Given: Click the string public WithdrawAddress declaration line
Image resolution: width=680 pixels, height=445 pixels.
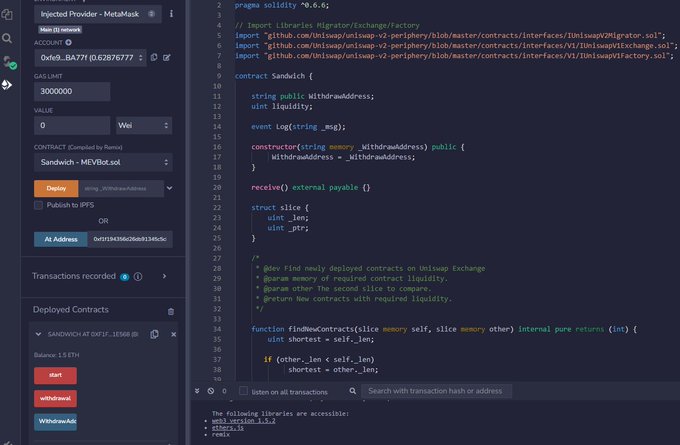Looking at the screenshot, I should [x=312, y=96].
